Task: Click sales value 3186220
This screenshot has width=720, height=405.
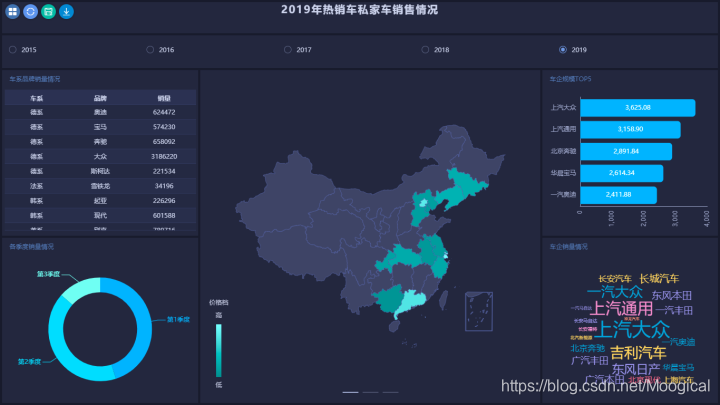Action: click(x=164, y=156)
